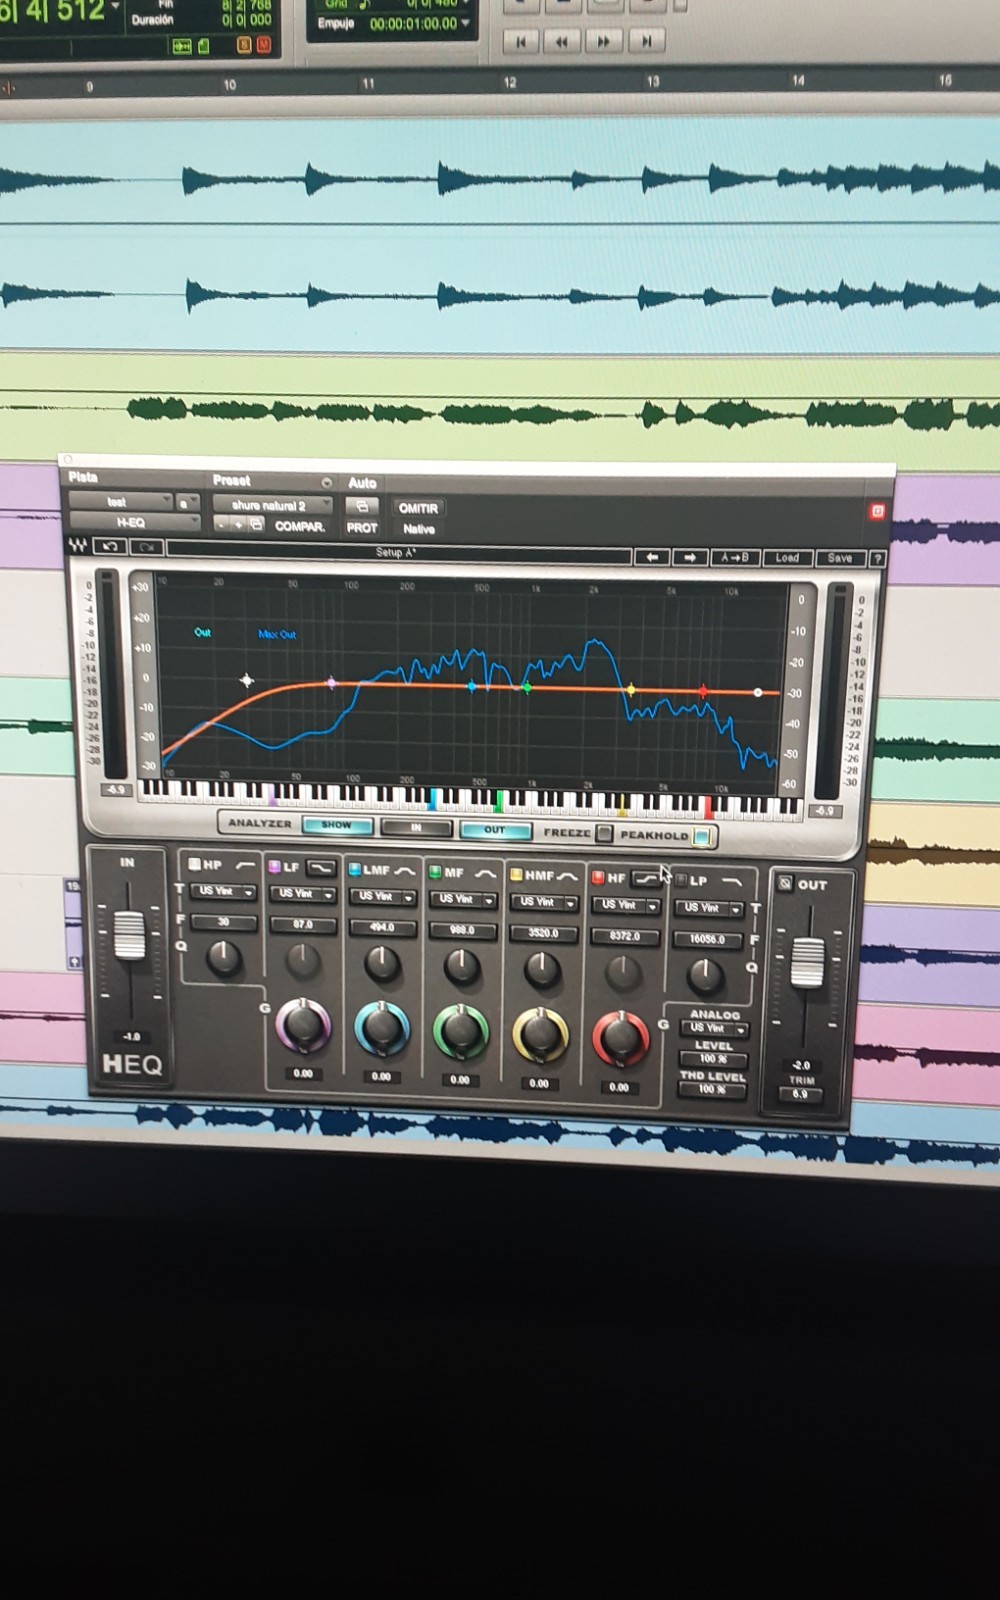Open the 'shure natural 2' preset dropdown
This screenshot has width=1000, height=1600.
271,505
